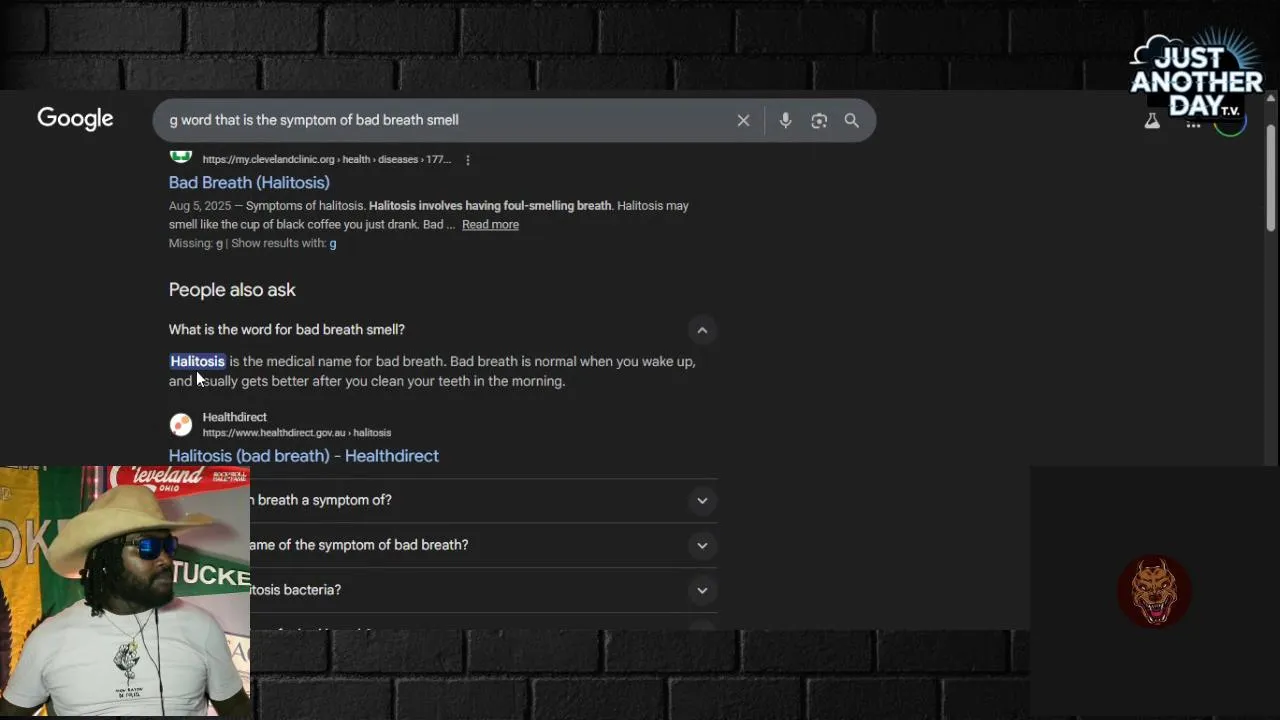This screenshot has height=720, width=1280.
Task: Click inside the Google search text field
Action: 440,120
